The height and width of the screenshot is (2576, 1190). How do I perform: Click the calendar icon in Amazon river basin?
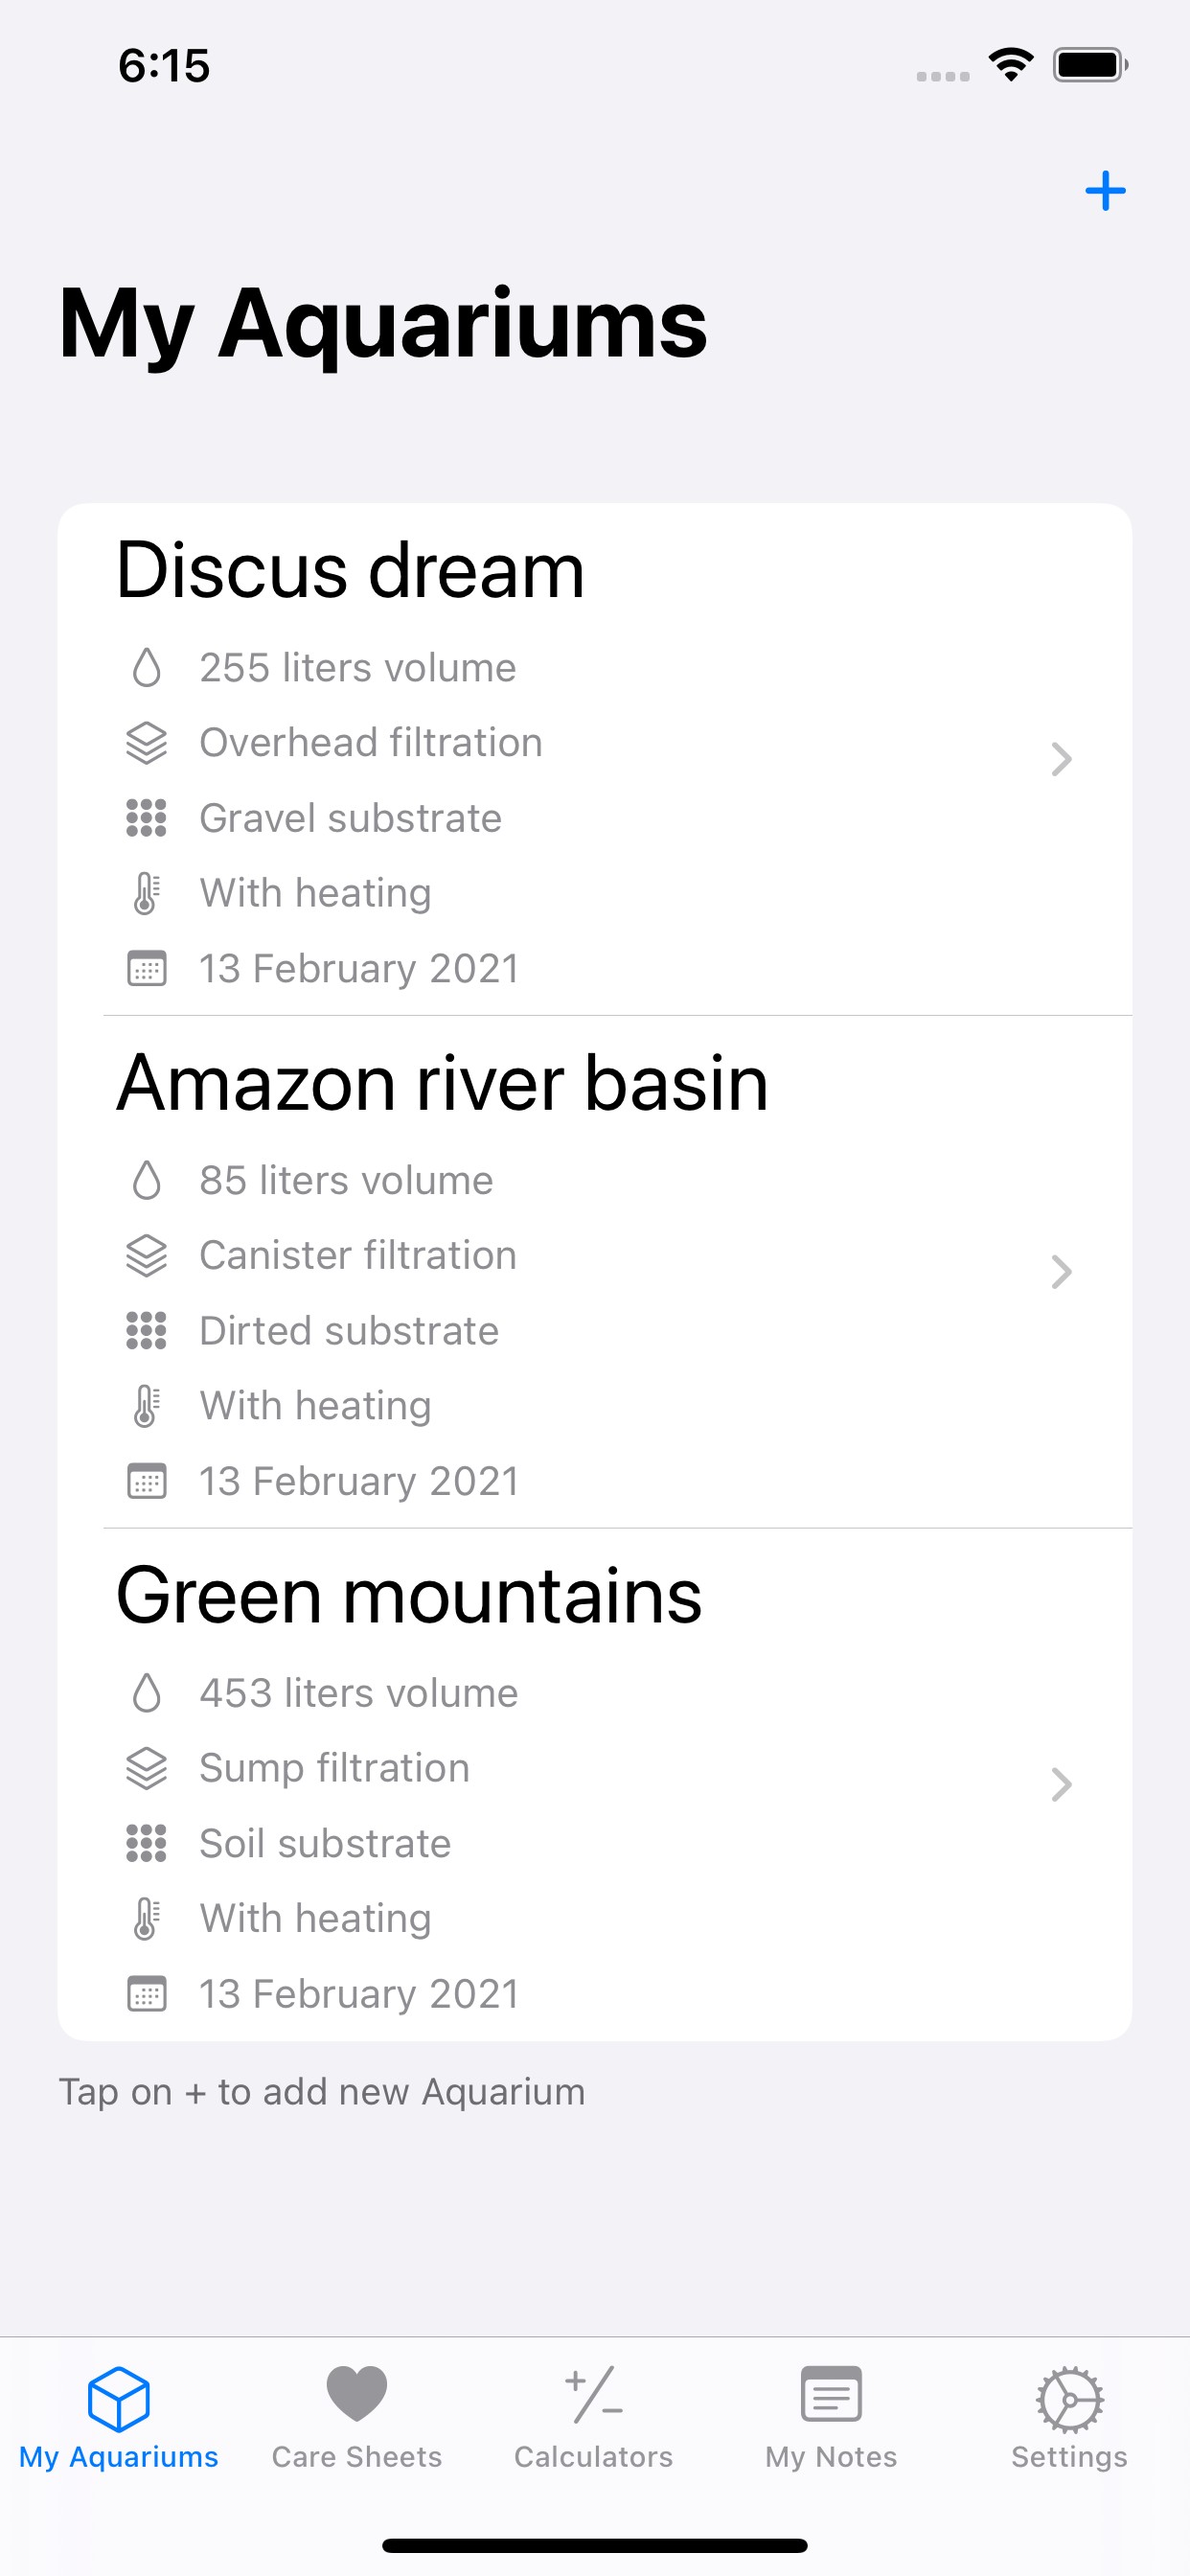146,1481
